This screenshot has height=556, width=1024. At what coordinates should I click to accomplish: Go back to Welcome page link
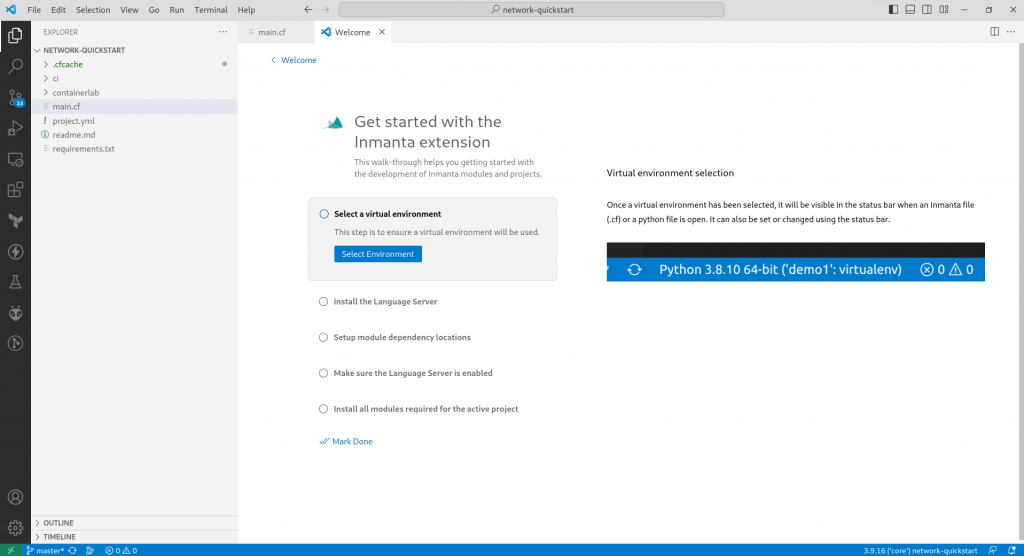pyautogui.click(x=294, y=60)
